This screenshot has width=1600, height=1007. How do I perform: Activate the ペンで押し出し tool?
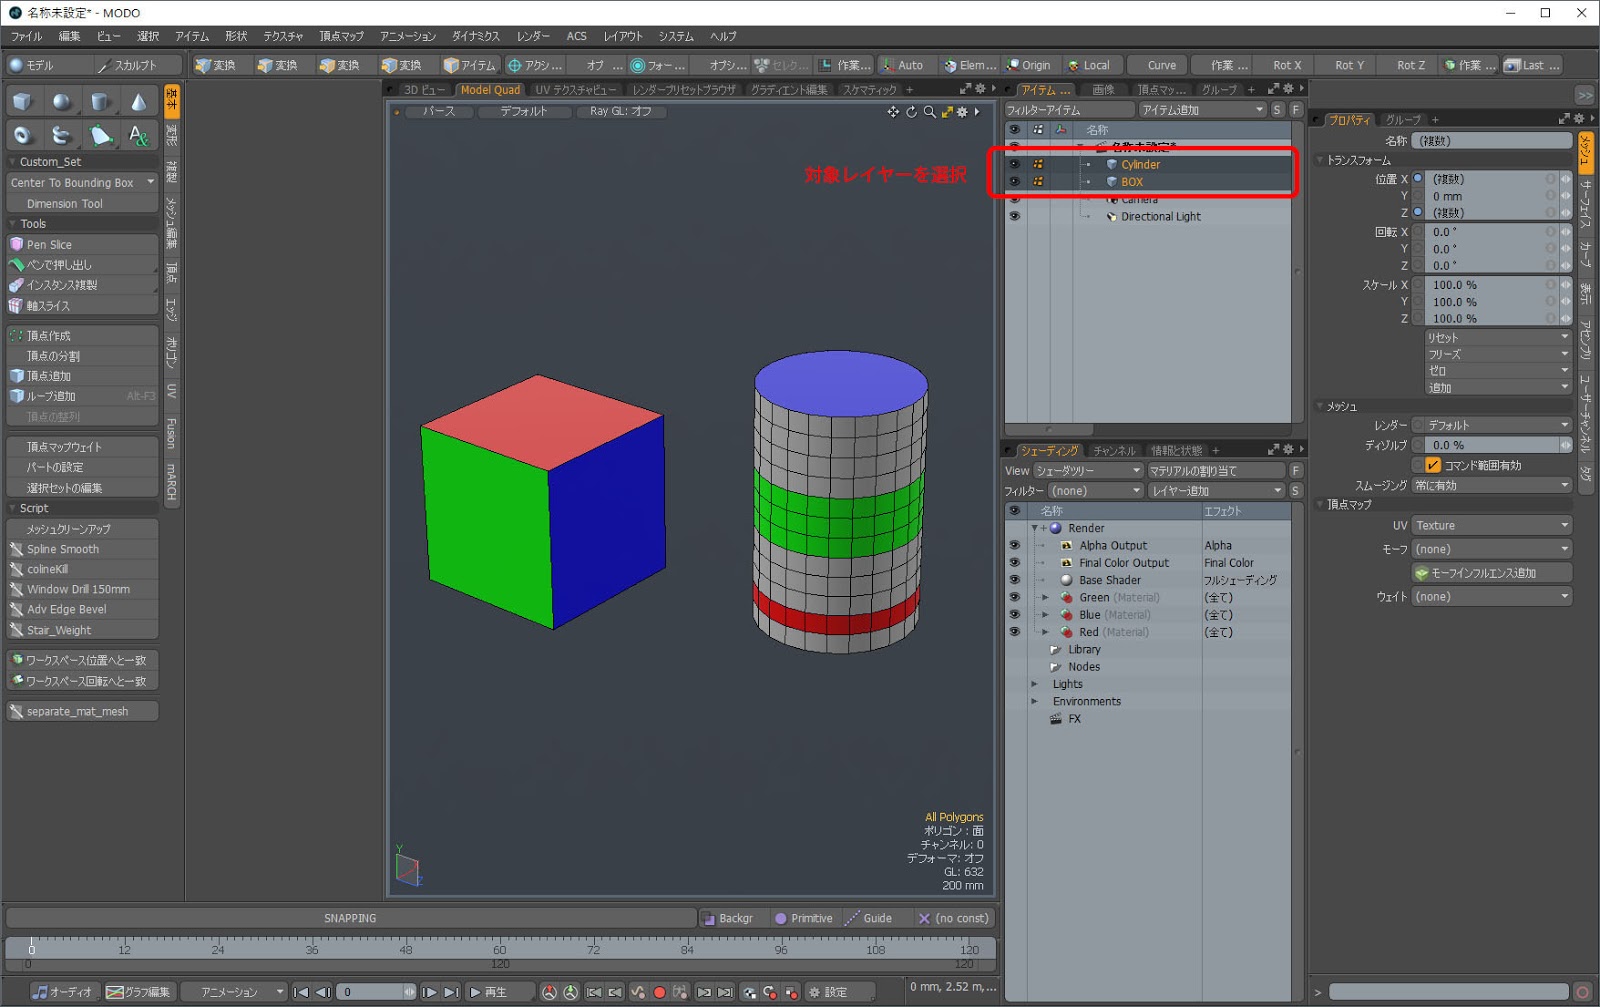(83, 265)
